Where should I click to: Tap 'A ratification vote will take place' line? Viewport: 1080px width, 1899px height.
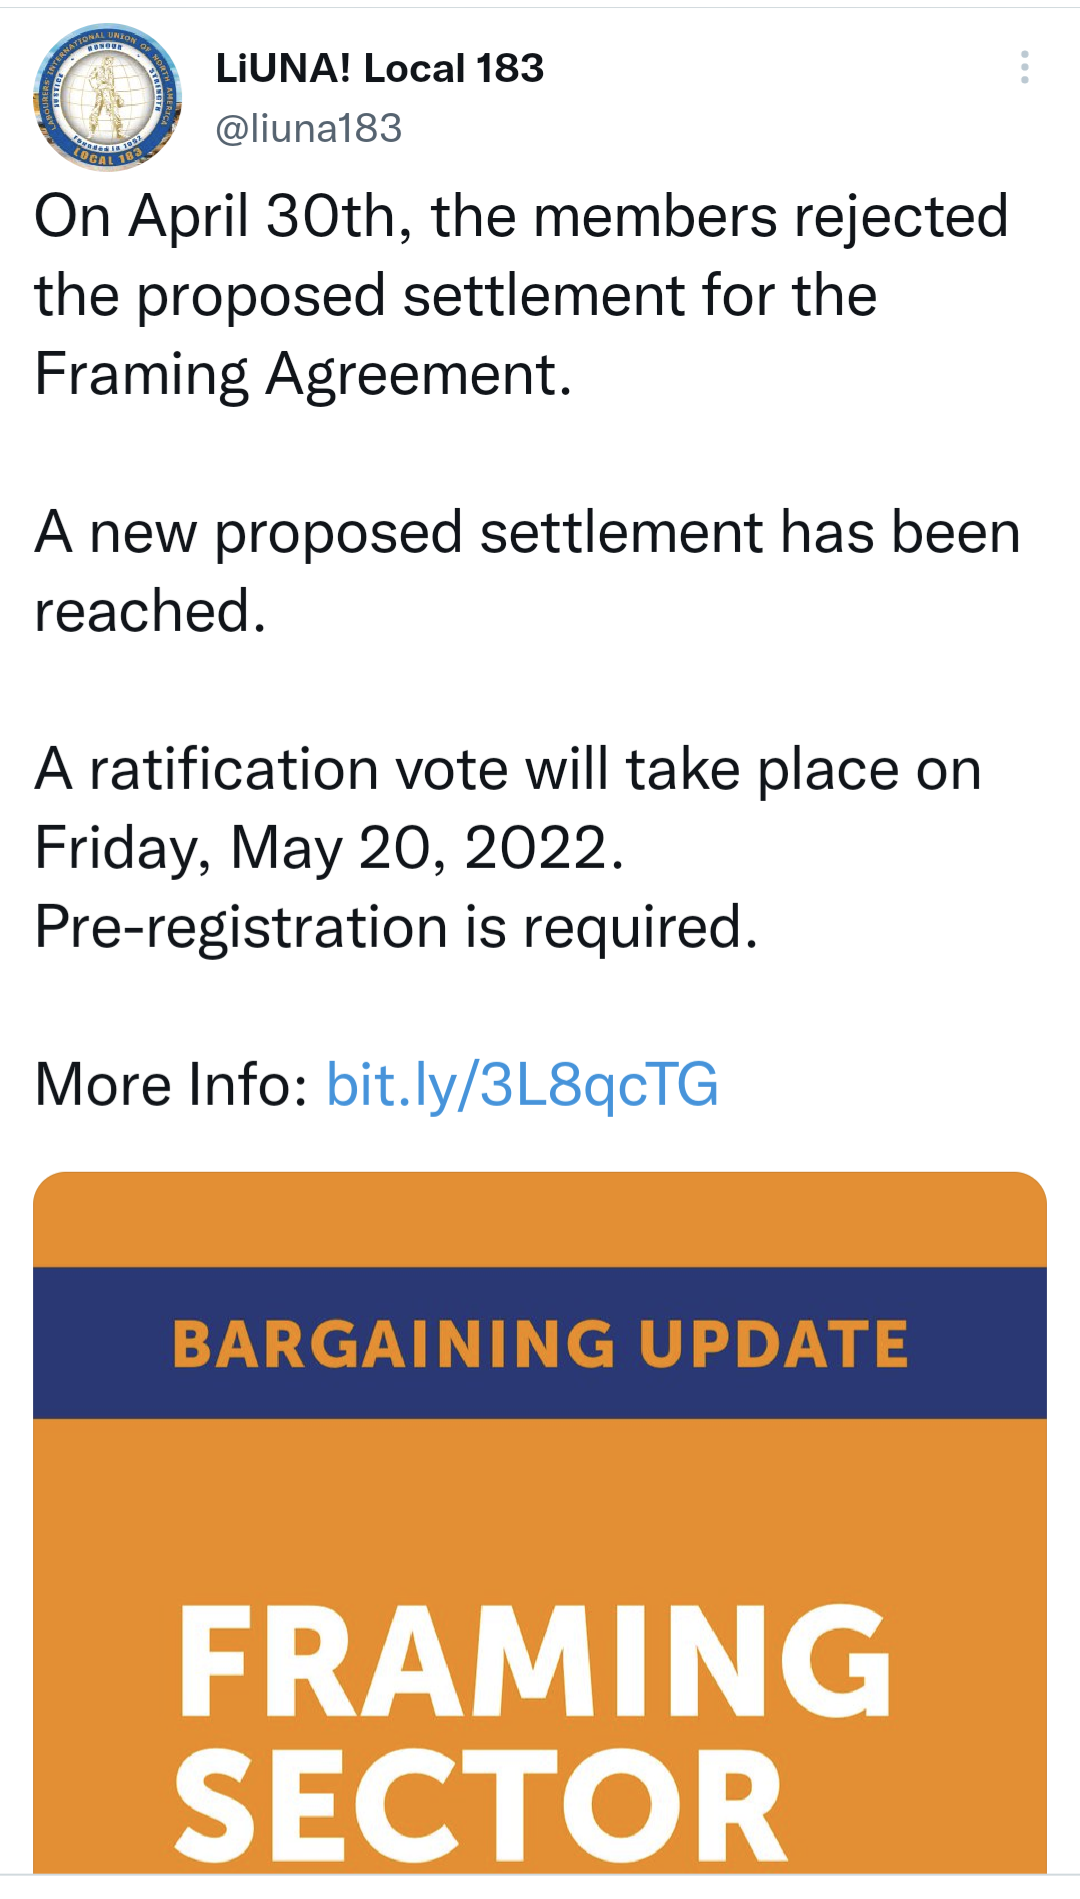click(507, 769)
